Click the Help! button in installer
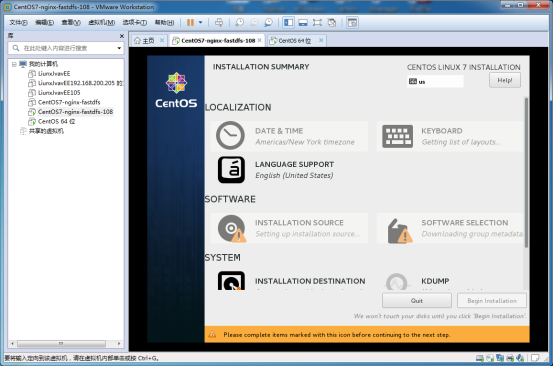The height and width of the screenshot is (366, 553). (x=505, y=80)
